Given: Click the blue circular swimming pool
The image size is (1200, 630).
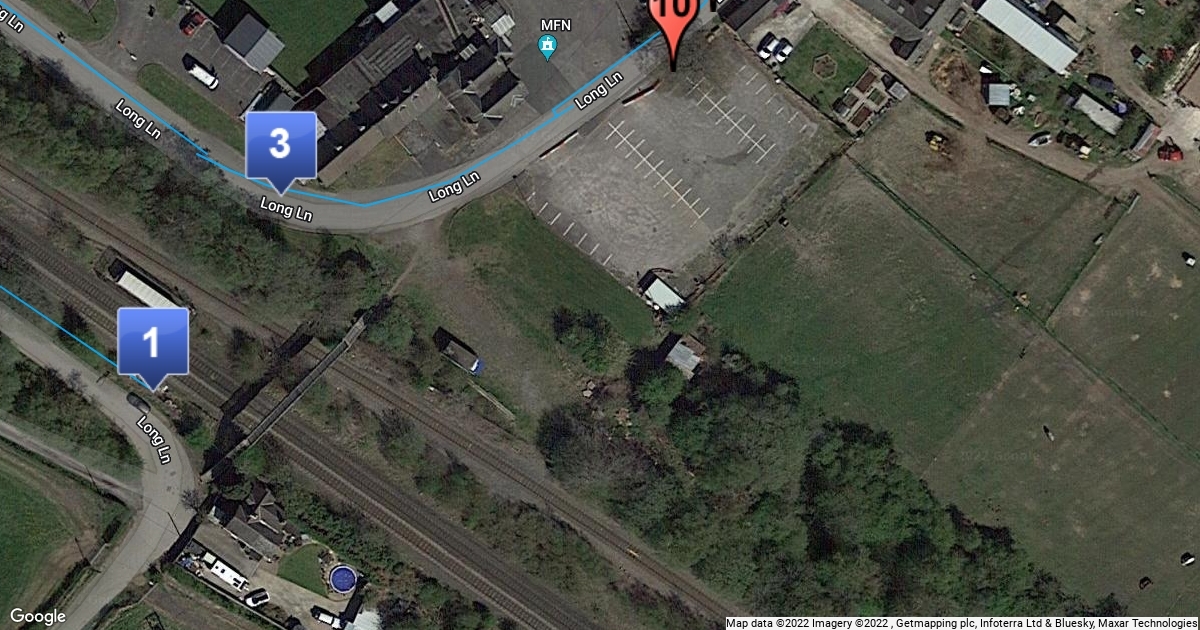Looking at the screenshot, I should tap(343, 579).
